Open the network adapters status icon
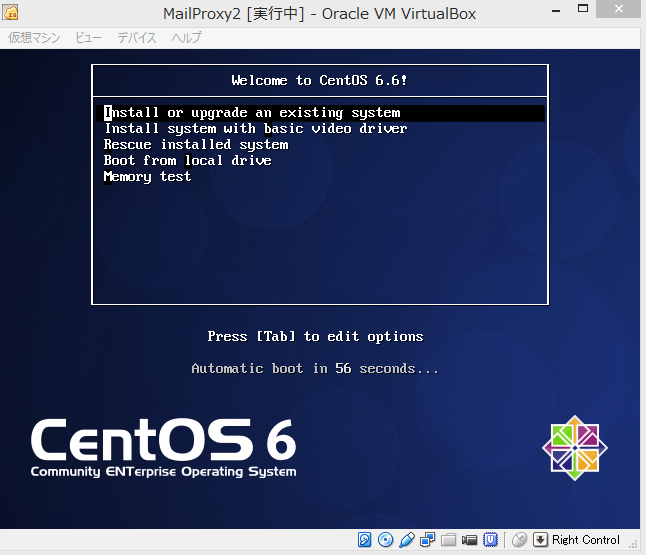Viewport: 646px width, 555px height. point(428,539)
